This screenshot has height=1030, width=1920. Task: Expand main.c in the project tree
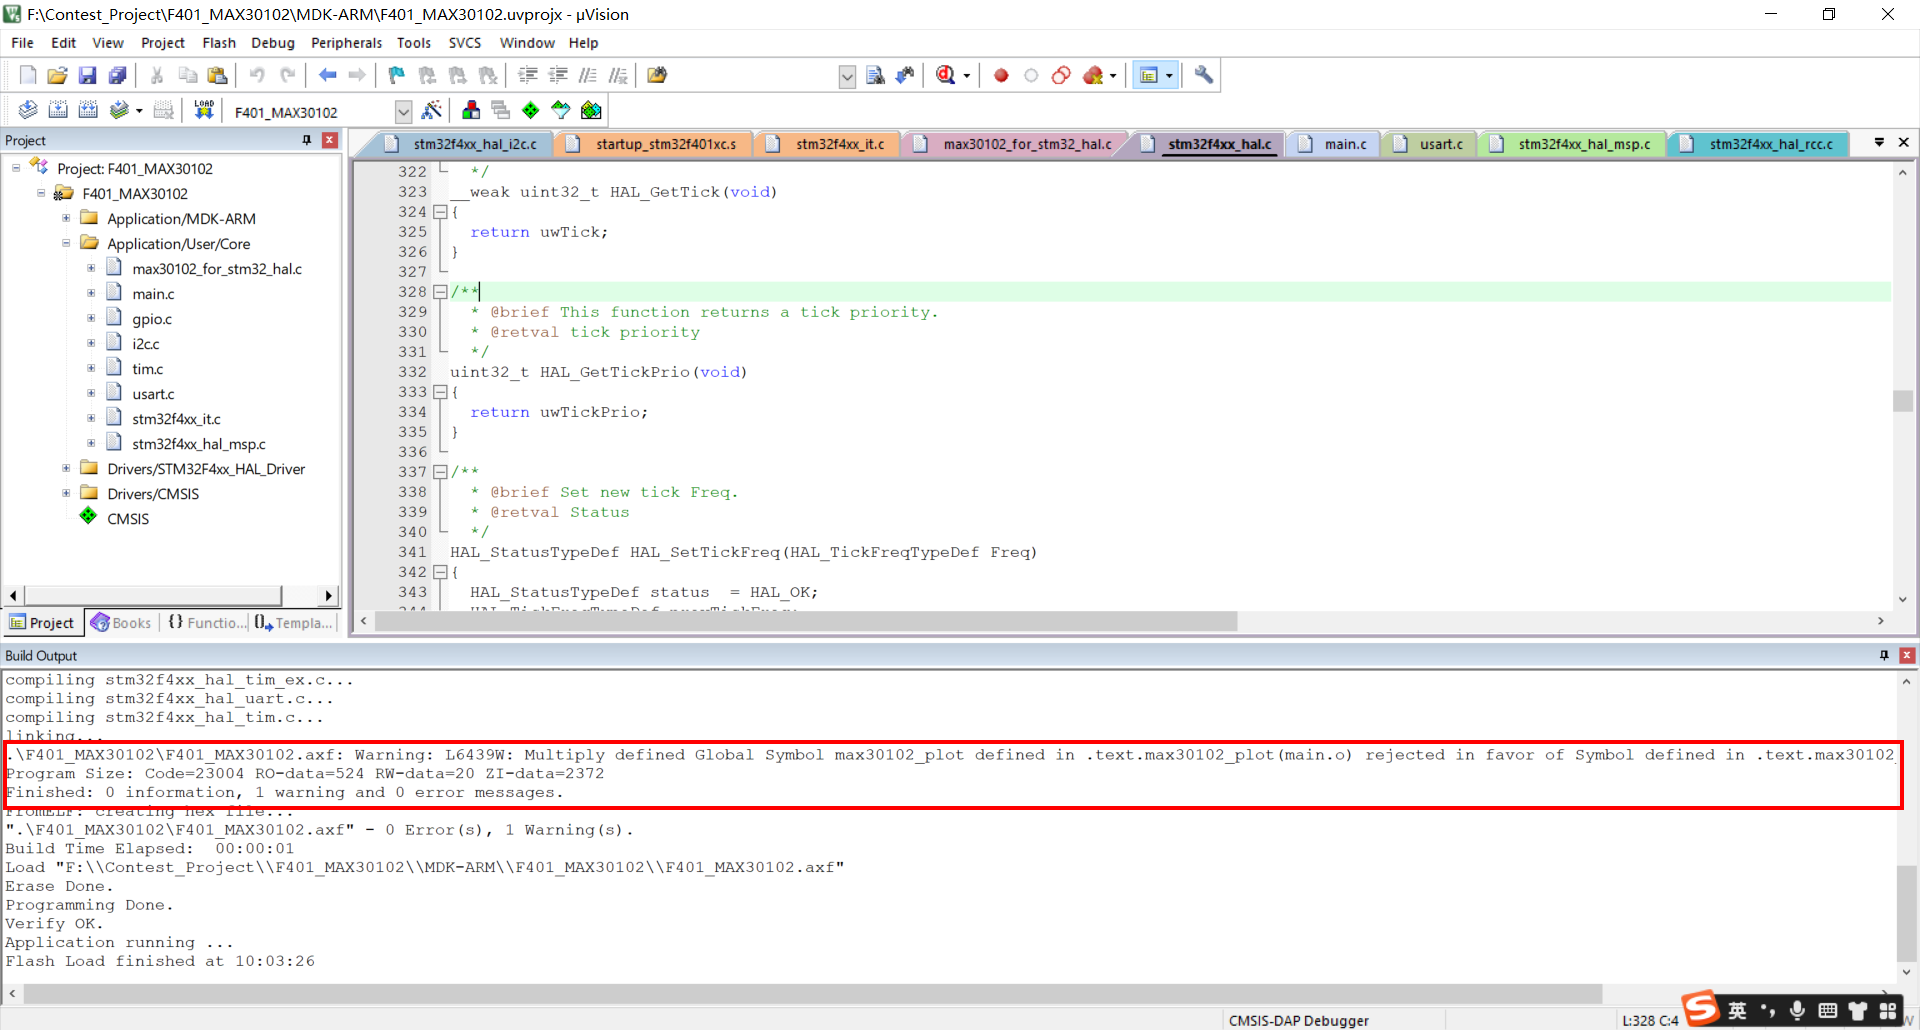tap(91, 293)
